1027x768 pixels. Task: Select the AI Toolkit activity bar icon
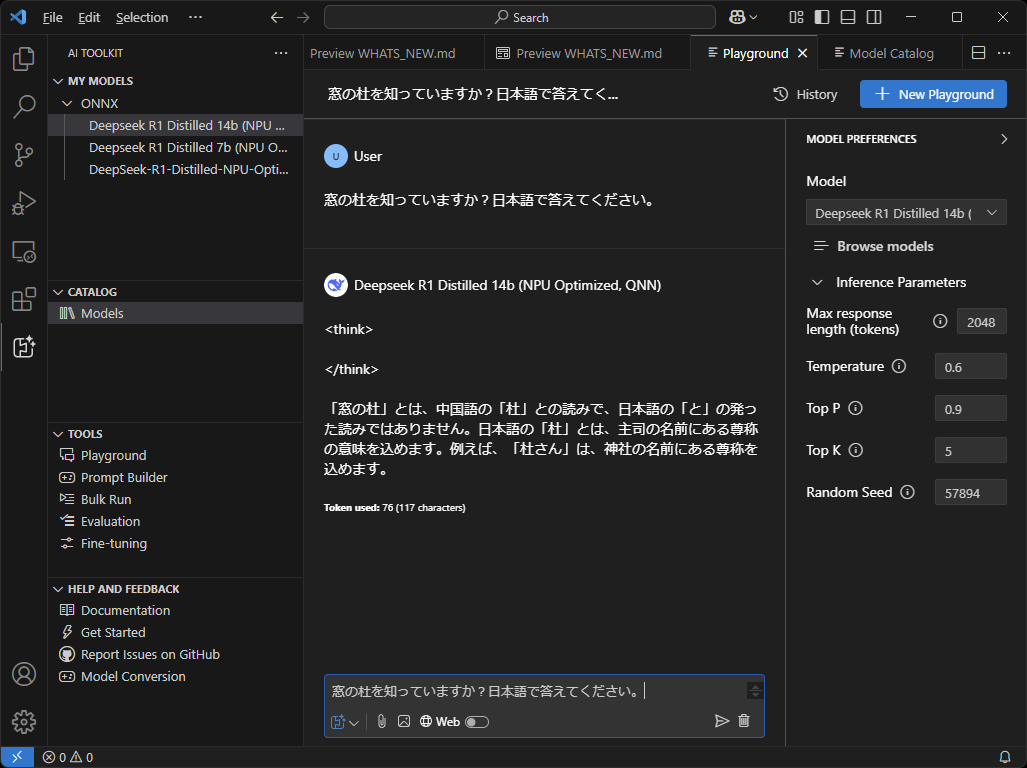(22, 347)
